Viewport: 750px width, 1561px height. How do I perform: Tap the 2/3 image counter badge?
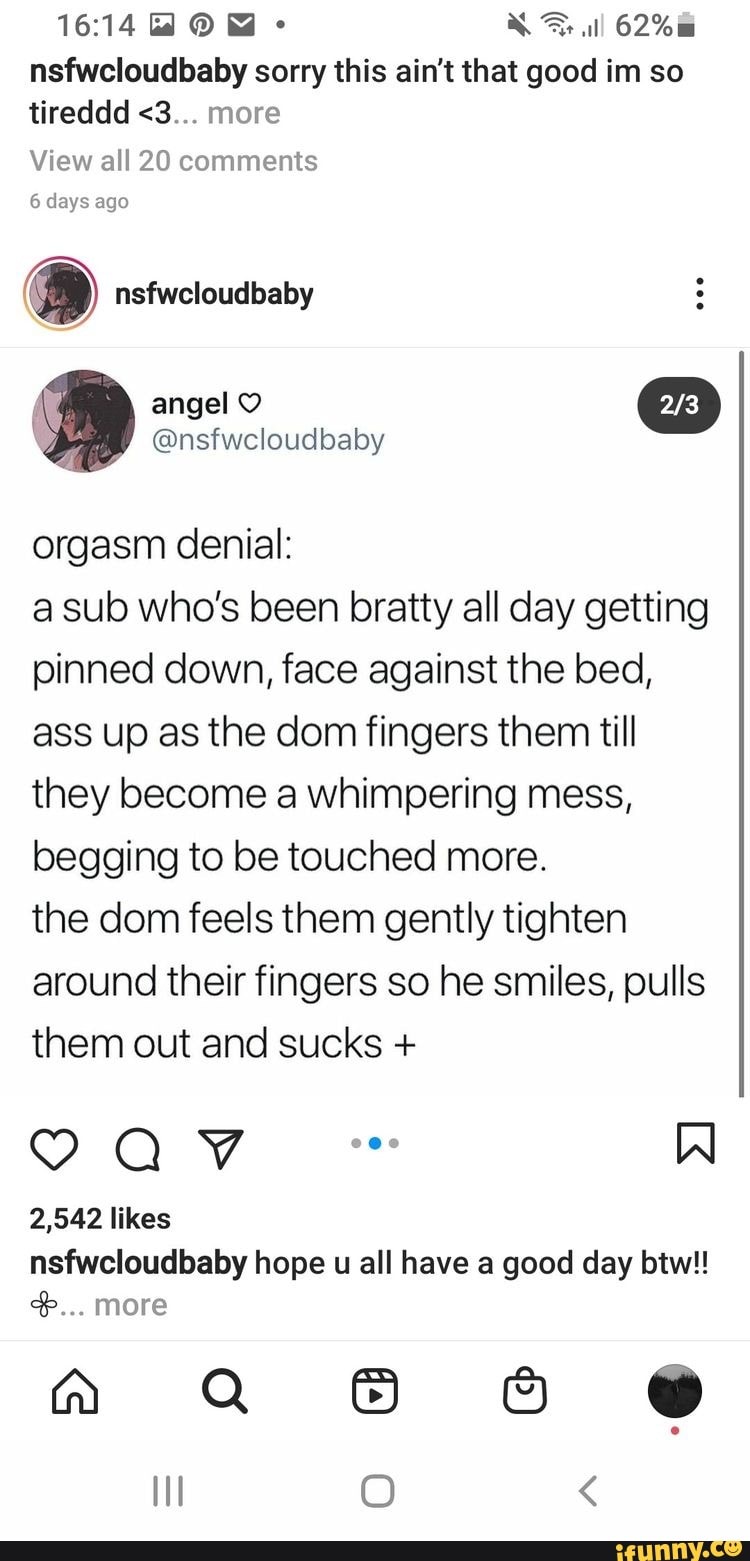pos(679,406)
